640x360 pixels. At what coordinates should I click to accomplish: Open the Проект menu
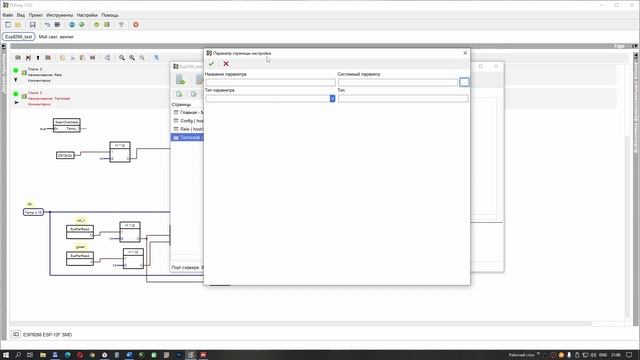pos(36,15)
